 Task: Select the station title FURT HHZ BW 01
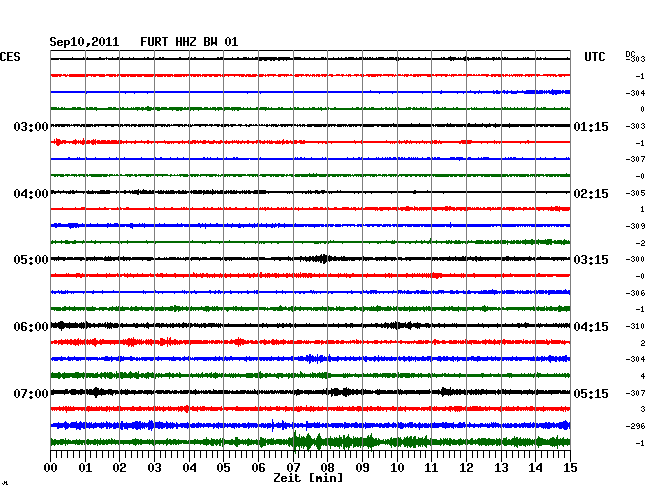point(189,42)
